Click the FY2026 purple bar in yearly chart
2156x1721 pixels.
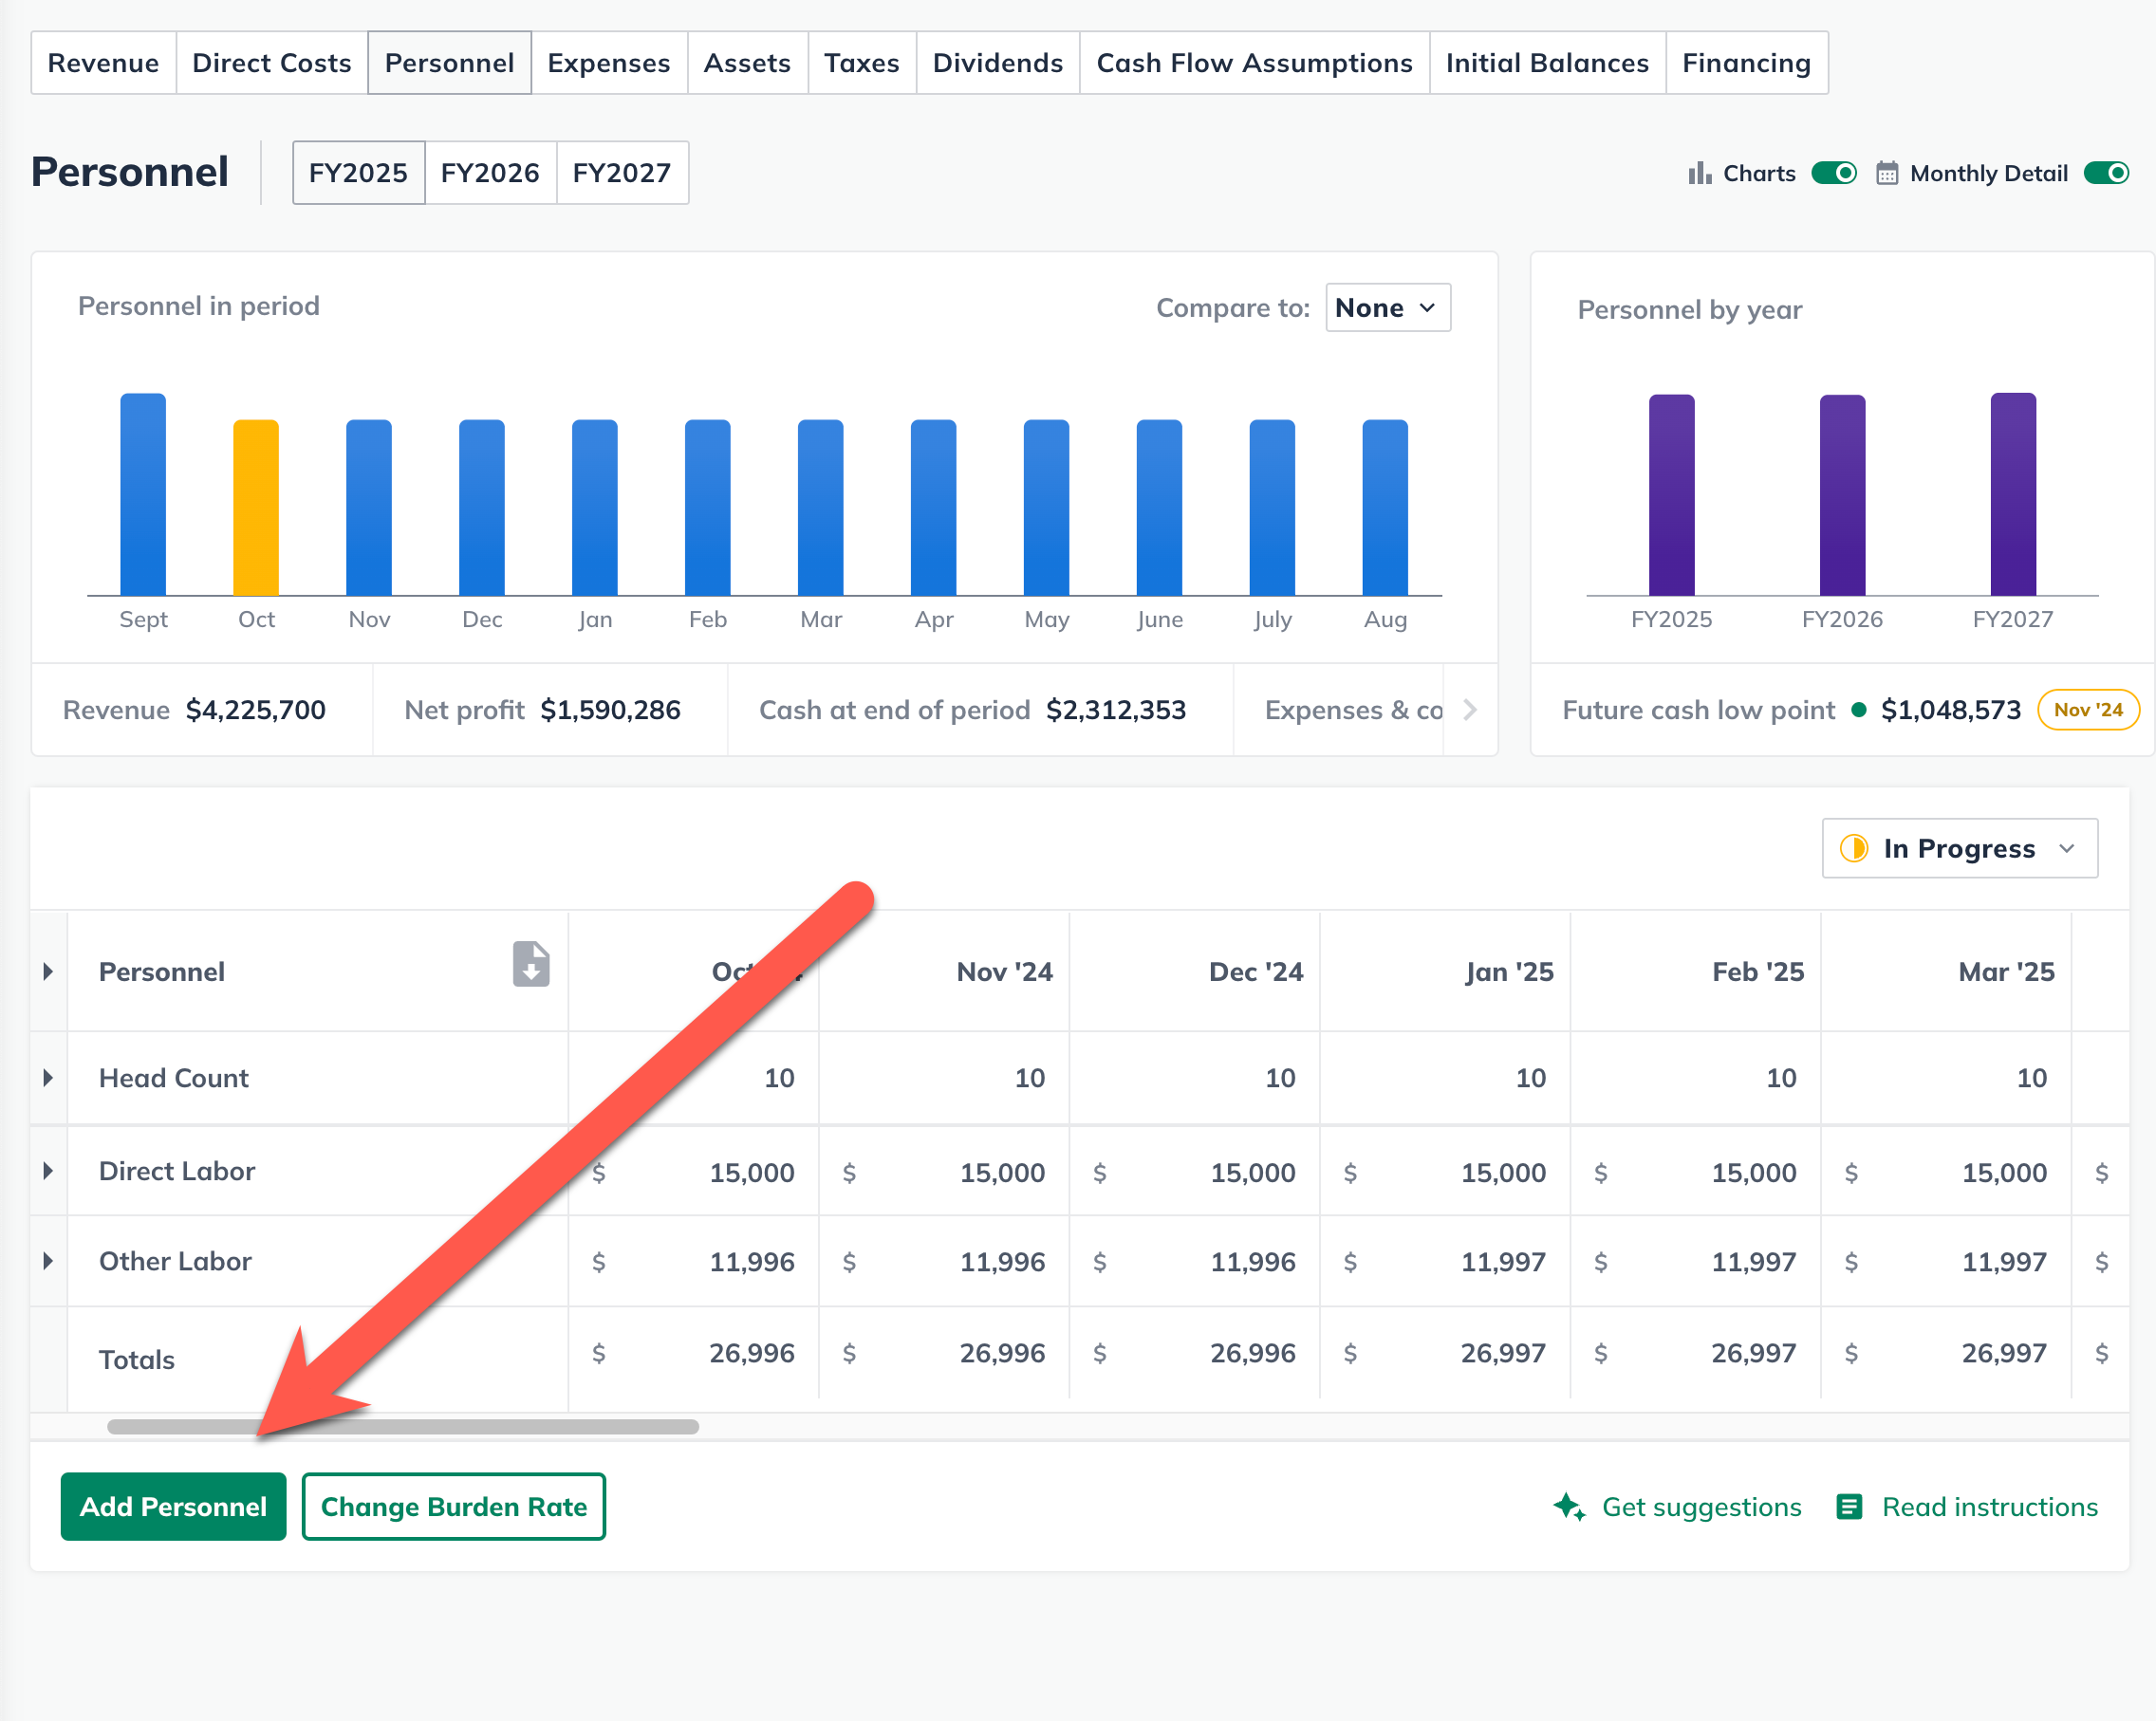(x=1842, y=495)
